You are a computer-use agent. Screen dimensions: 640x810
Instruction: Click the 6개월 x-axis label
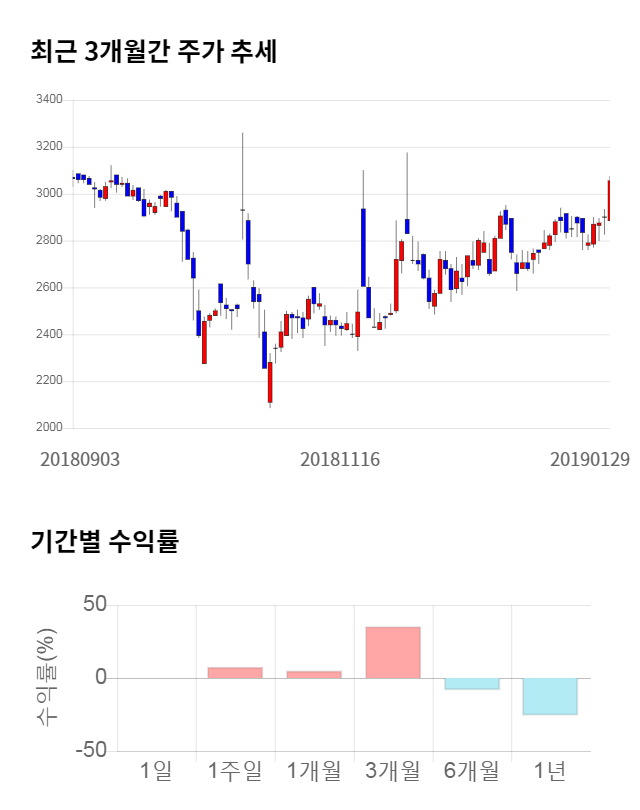point(472,771)
